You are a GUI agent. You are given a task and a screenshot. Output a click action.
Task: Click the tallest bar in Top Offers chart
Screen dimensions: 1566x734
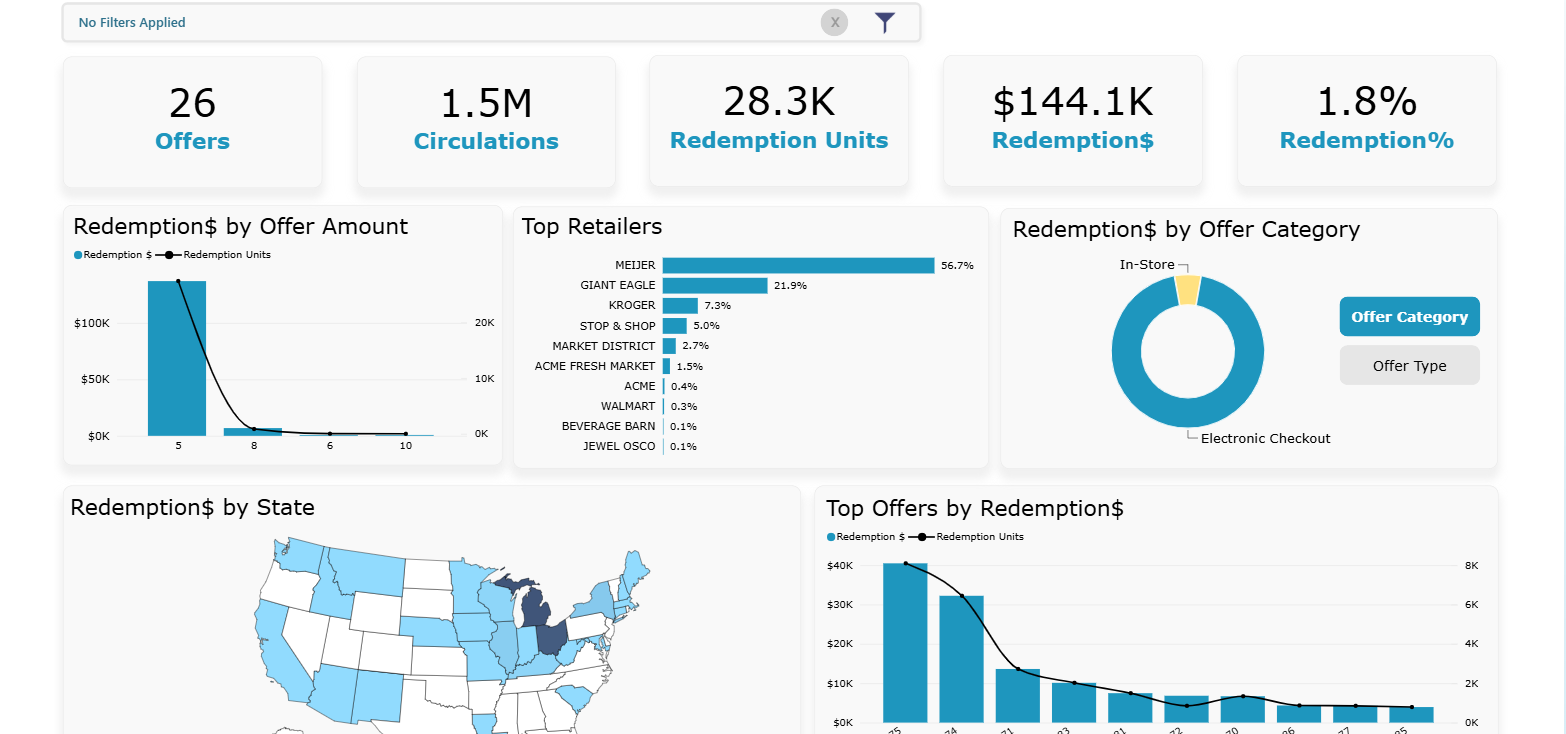905,643
